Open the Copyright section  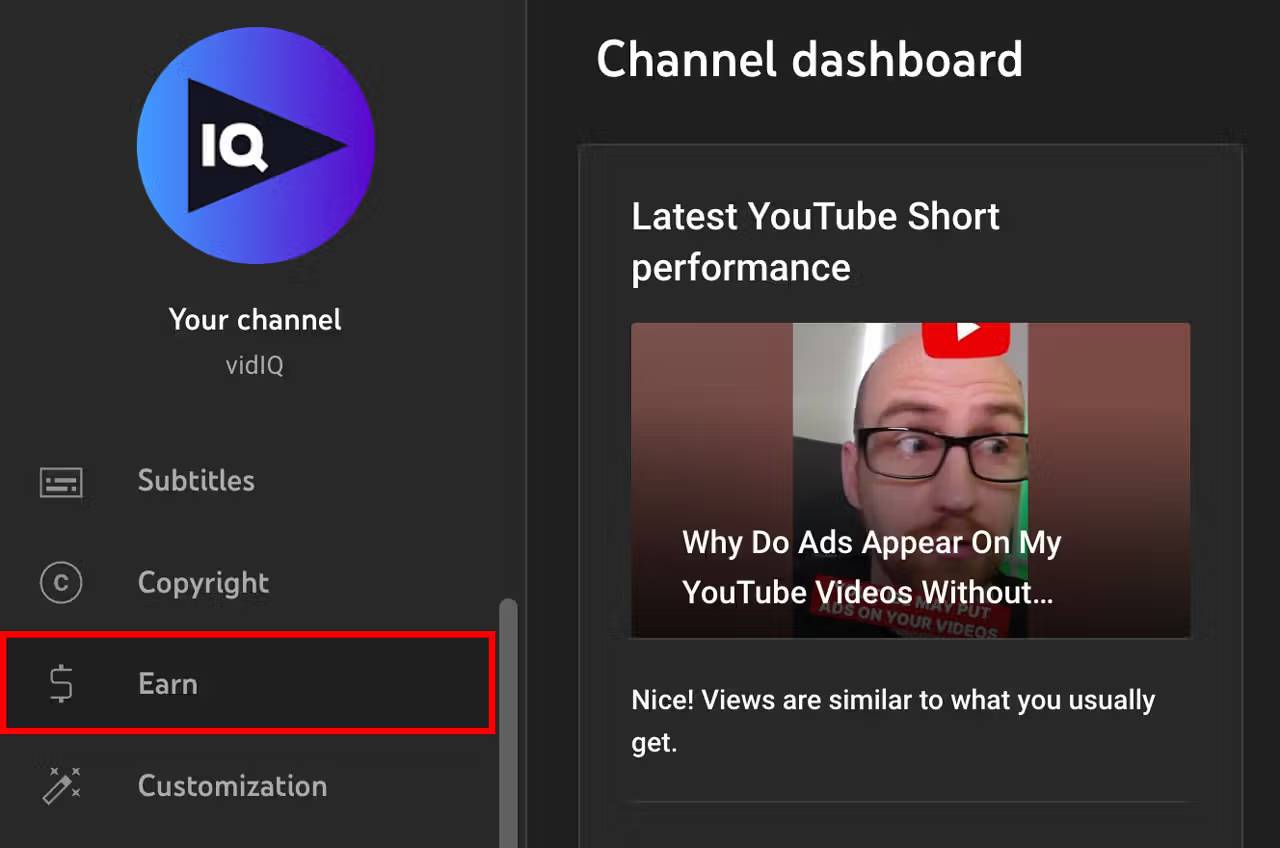(203, 583)
